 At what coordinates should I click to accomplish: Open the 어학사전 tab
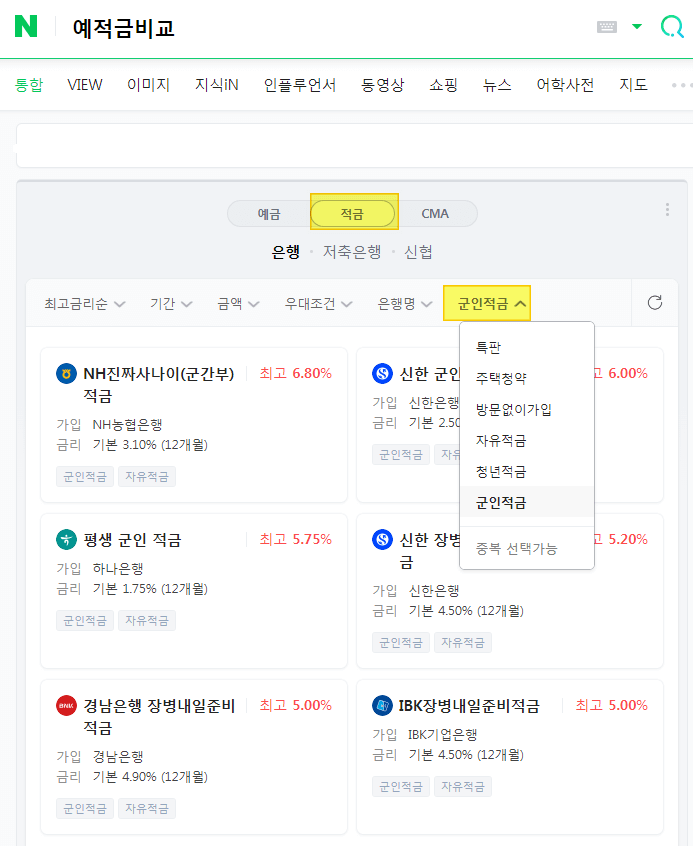coord(565,85)
